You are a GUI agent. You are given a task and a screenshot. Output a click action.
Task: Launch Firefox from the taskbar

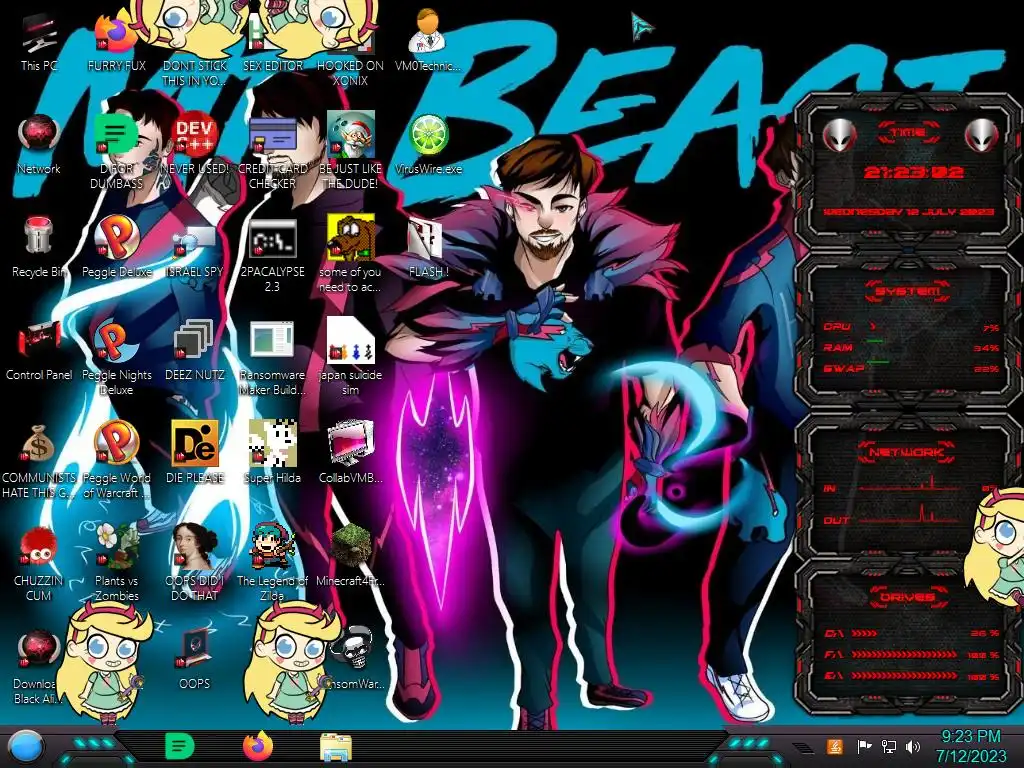pyautogui.click(x=258, y=746)
